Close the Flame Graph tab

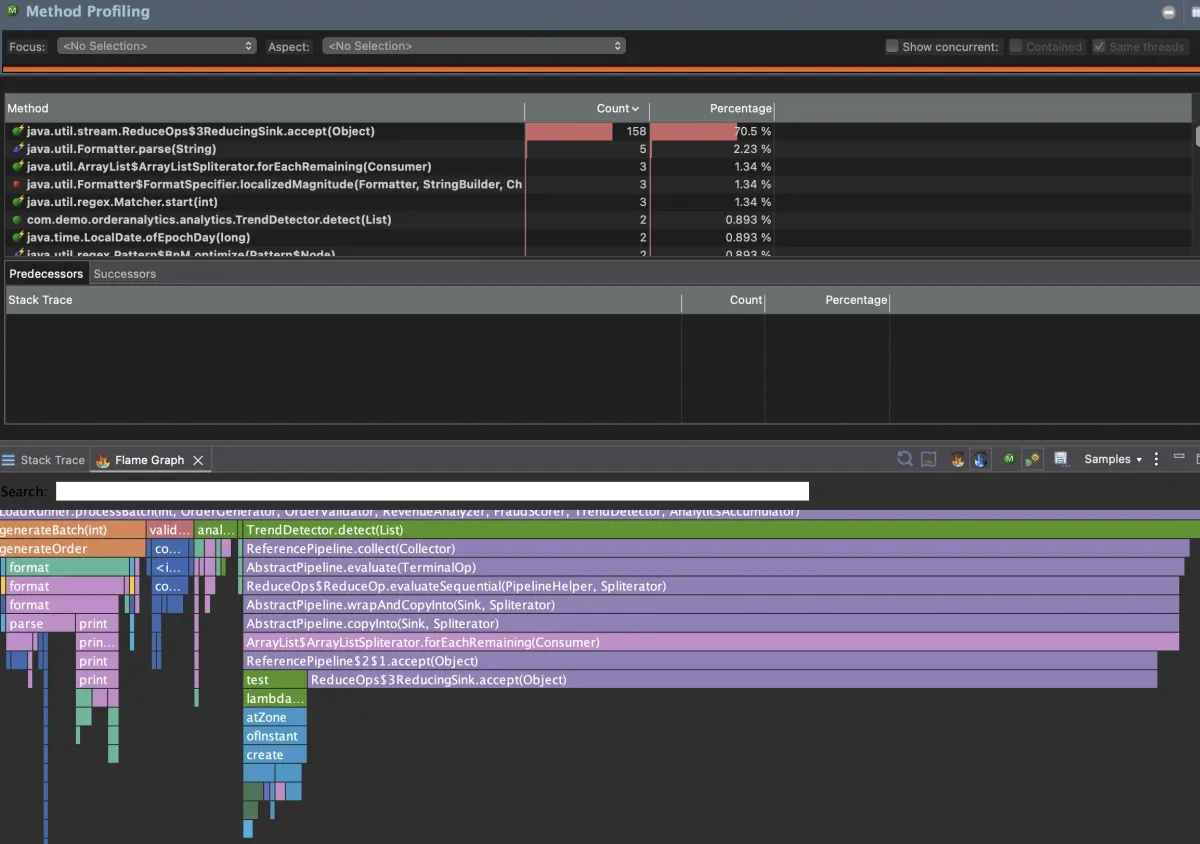[x=199, y=459]
